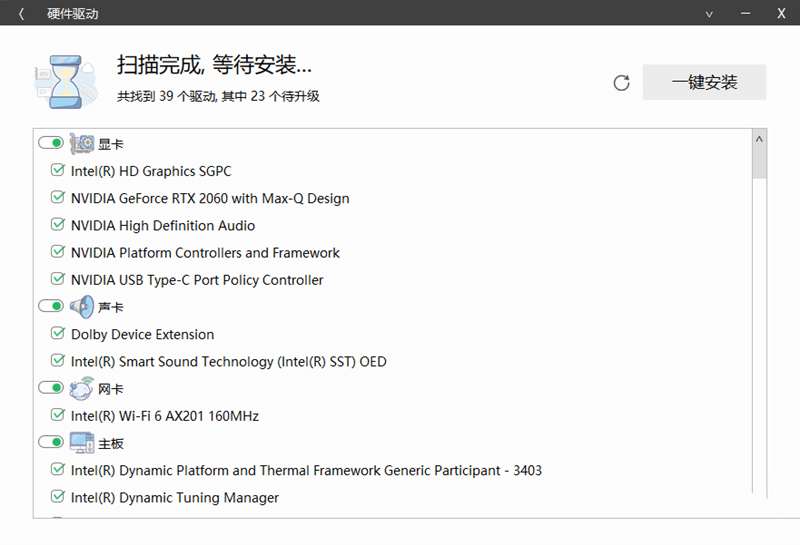This screenshot has height=545, width=800.
Task: Uncheck NVIDIA GeForce RTX 2060 driver
Action: [x=57, y=198]
